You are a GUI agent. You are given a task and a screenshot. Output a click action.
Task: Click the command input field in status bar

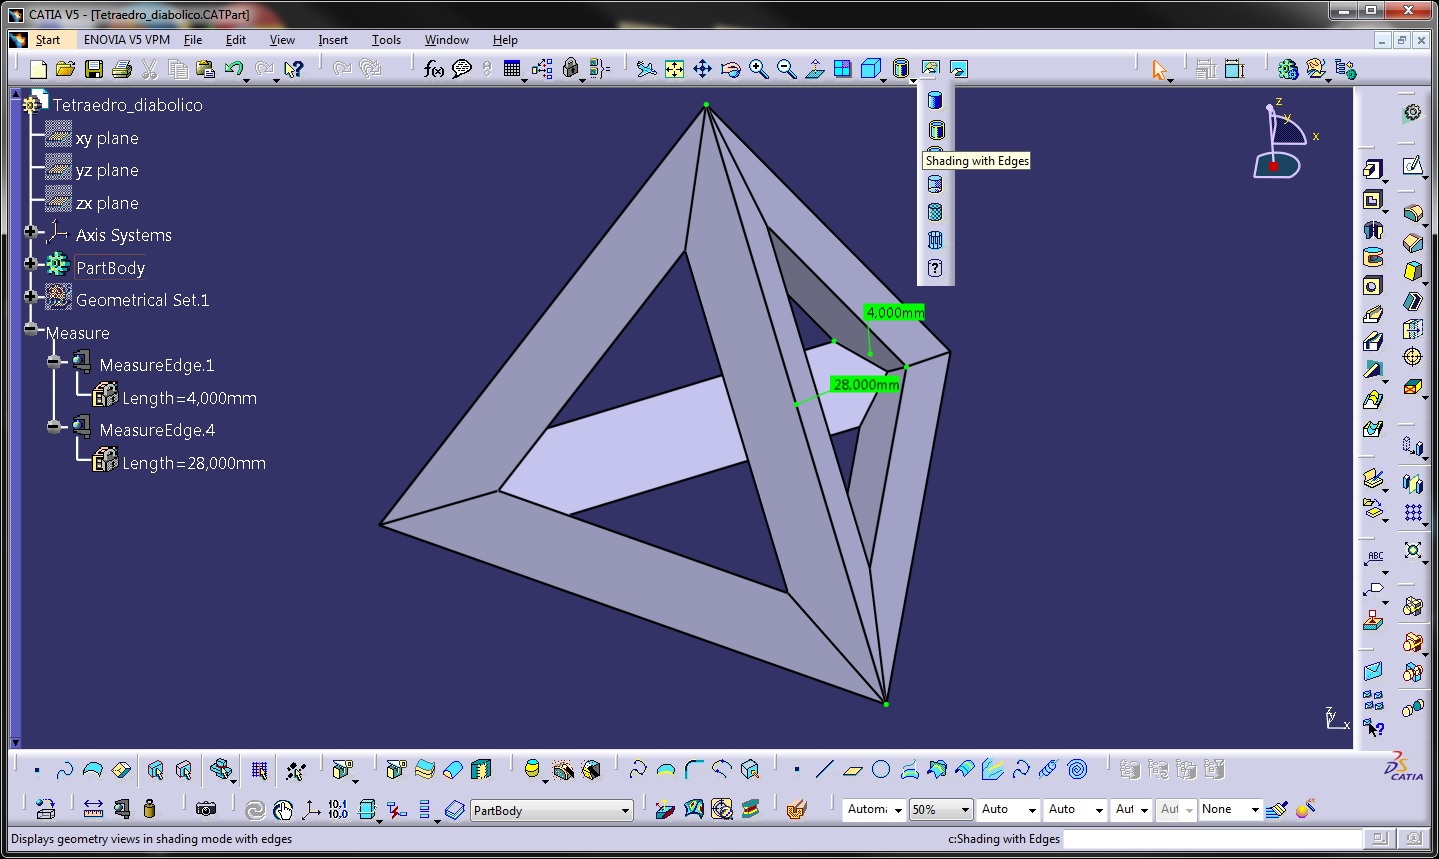pos(1212,839)
